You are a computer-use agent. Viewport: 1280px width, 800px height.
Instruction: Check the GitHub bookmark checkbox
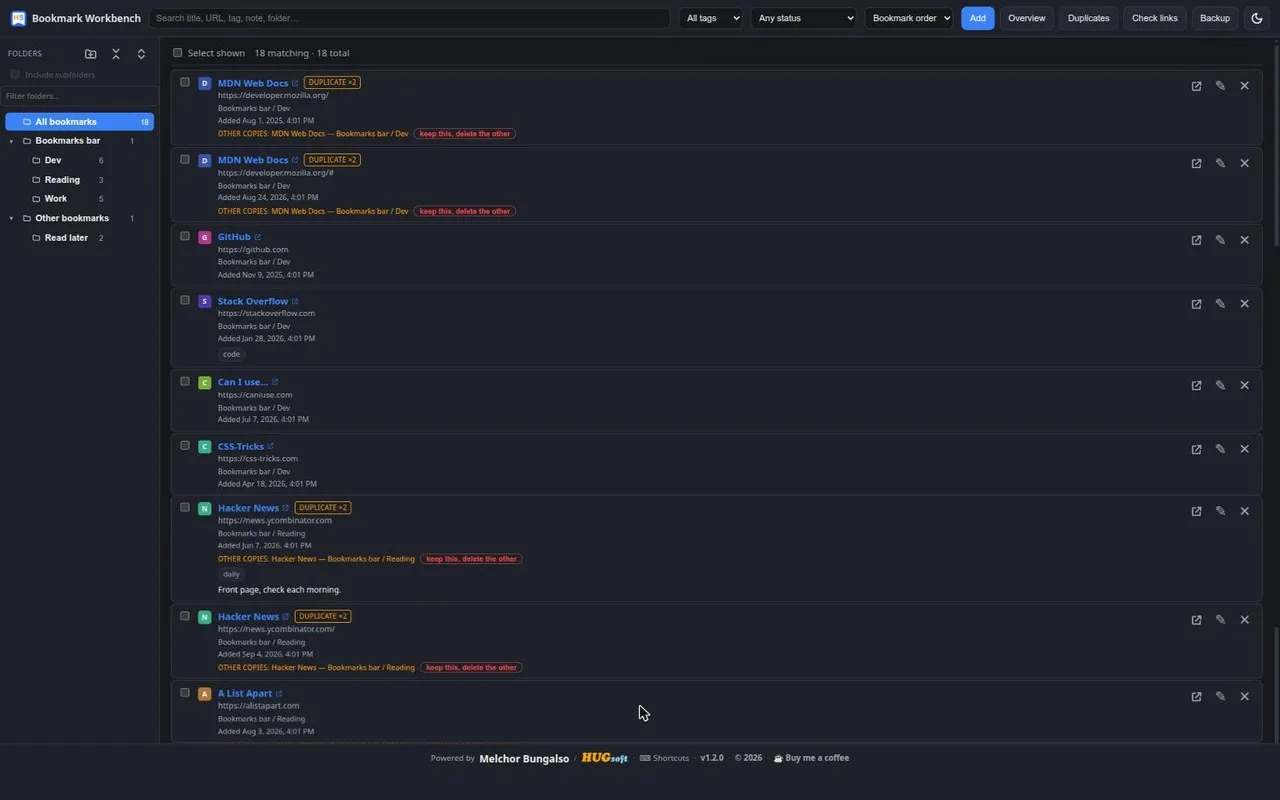(185, 236)
